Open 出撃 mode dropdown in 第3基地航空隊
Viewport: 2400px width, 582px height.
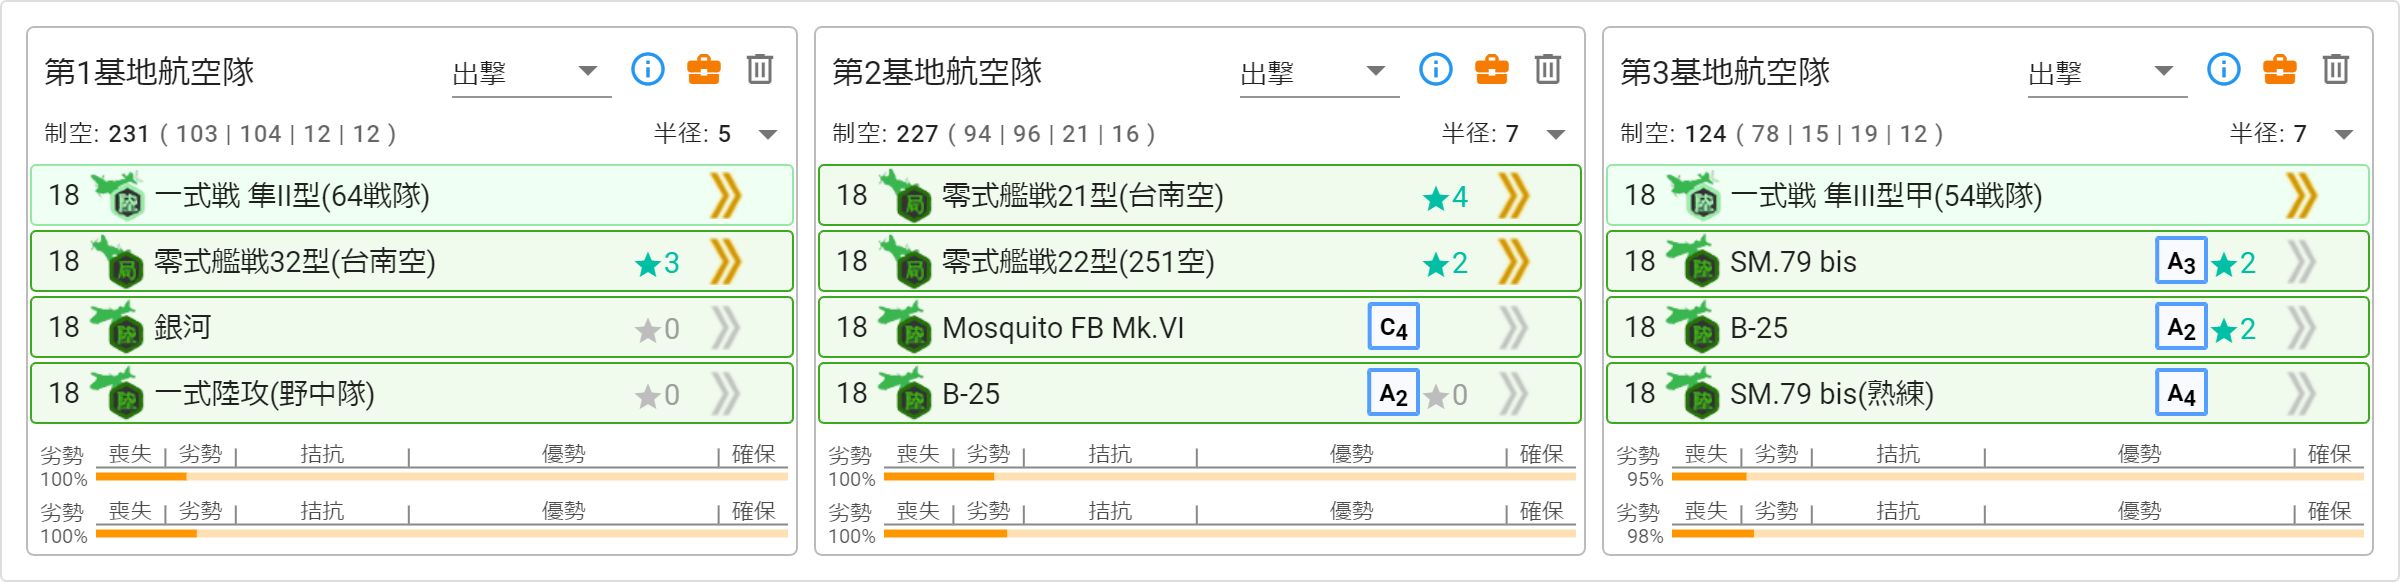[x=2107, y=72]
